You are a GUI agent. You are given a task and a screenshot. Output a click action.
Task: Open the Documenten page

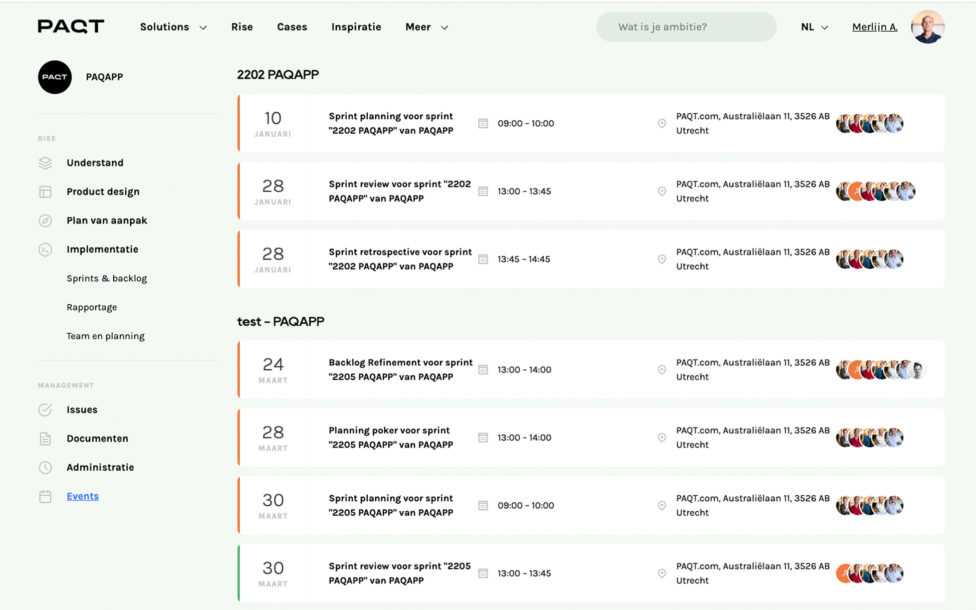pos(97,439)
